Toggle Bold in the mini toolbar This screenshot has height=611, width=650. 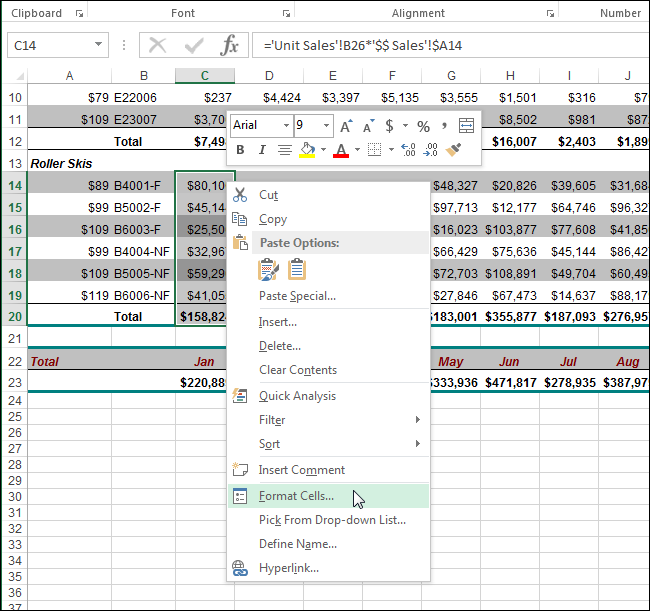point(240,150)
